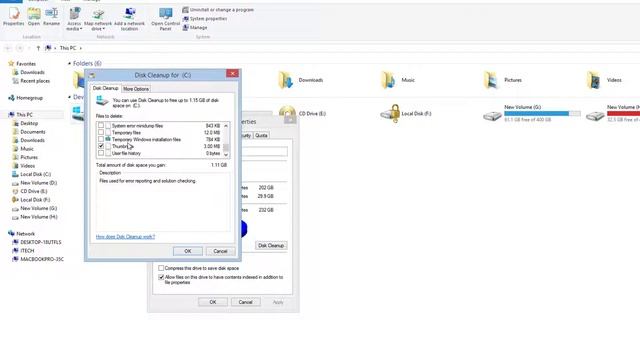Check Temporary Windows installation files
This screenshot has height=360, width=640.
click(x=101, y=139)
